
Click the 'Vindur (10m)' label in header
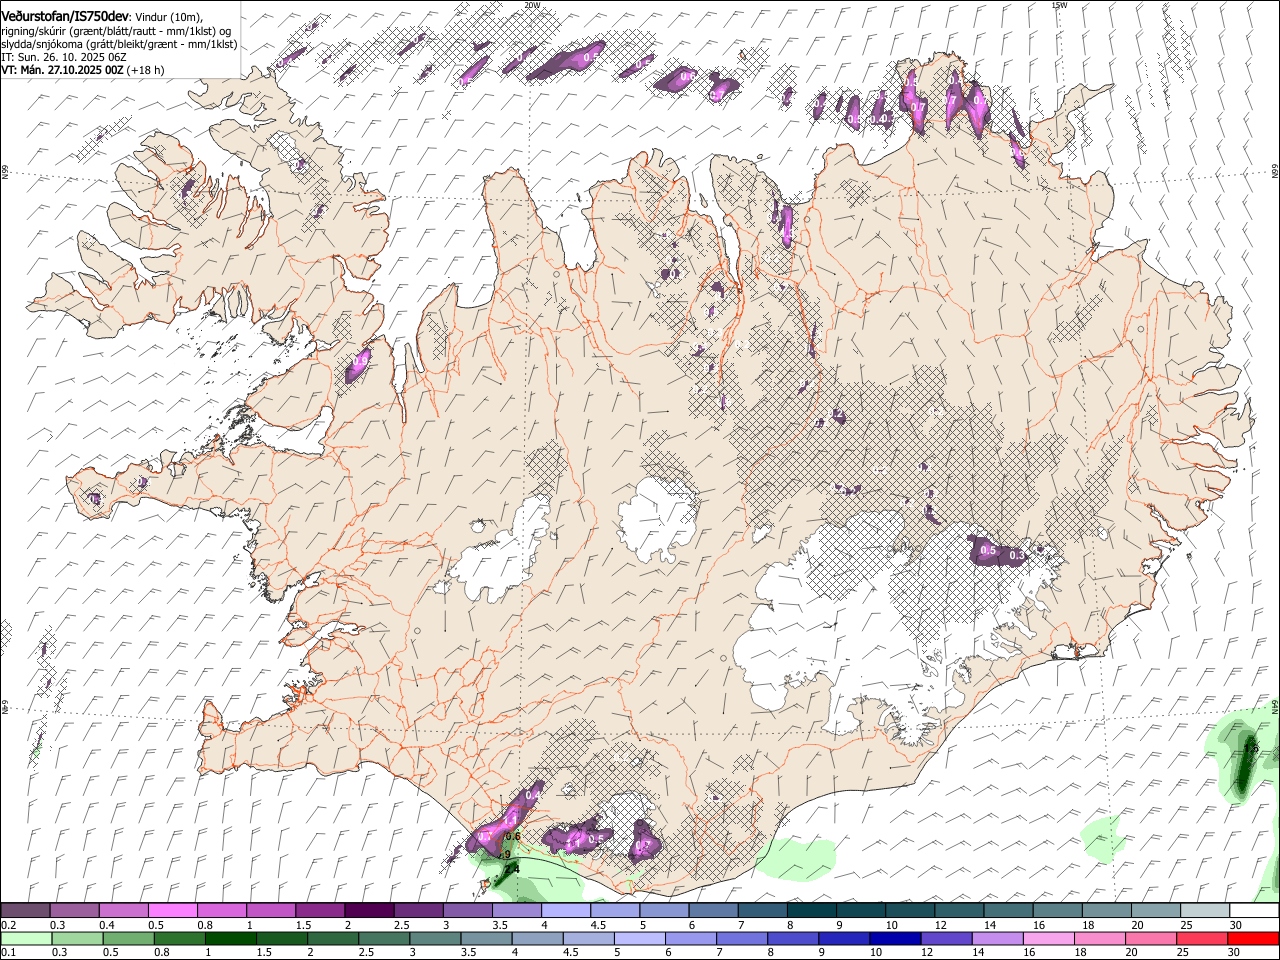point(168,17)
